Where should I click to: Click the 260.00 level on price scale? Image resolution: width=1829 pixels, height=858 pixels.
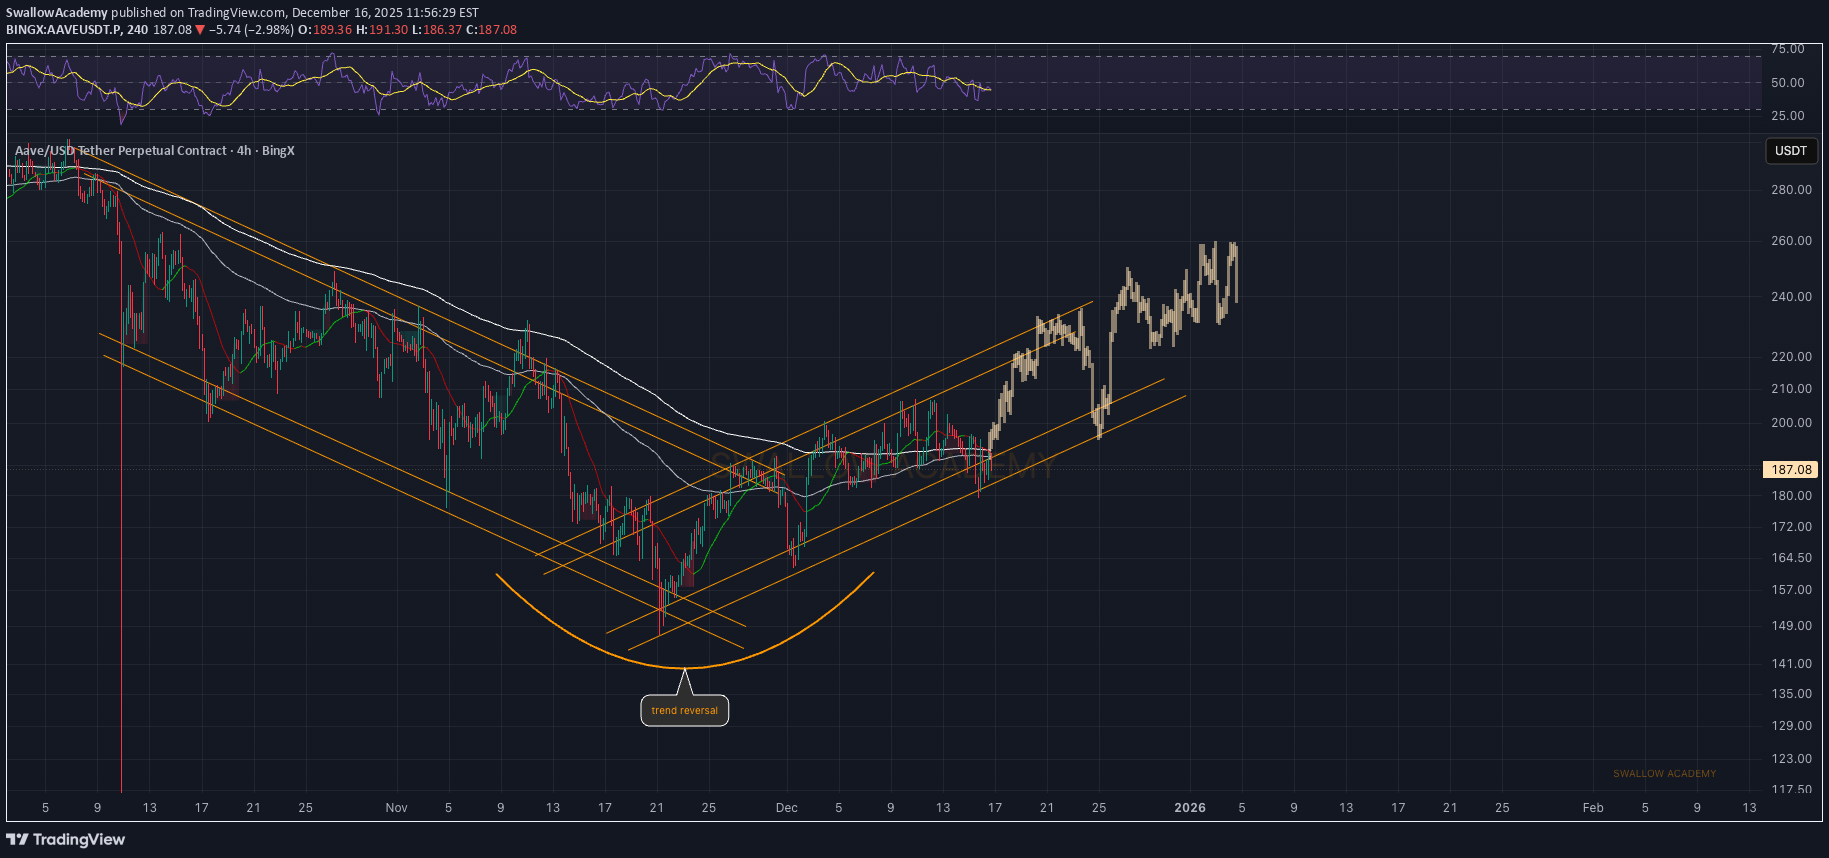click(1790, 241)
